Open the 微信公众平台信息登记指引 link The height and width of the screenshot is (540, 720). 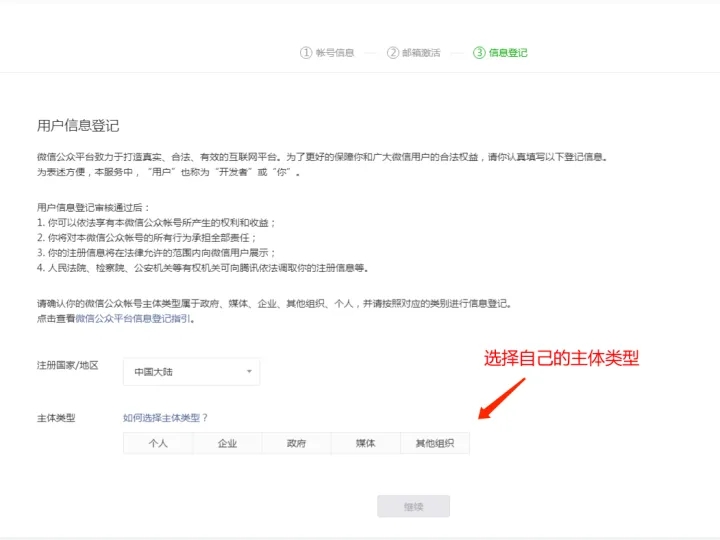[133, 319]
